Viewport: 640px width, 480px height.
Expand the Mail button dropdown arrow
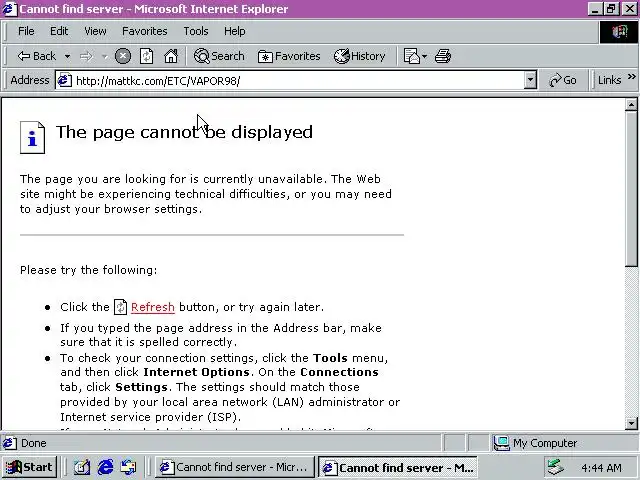[425, 56]
